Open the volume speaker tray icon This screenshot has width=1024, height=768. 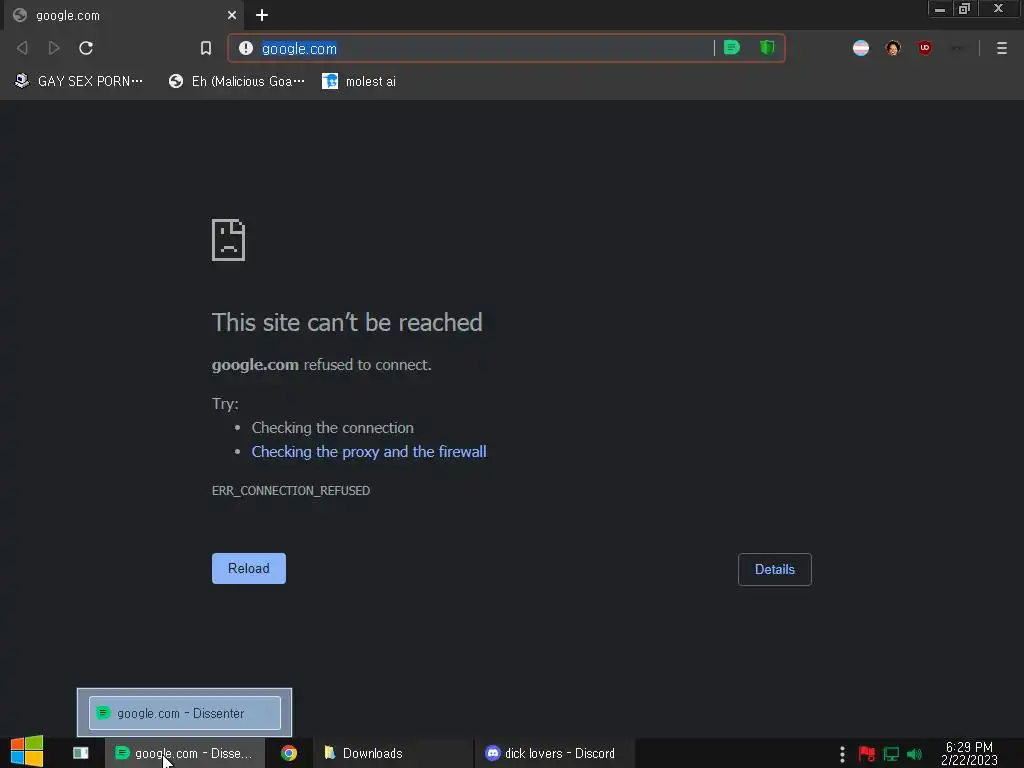pos(914,754)
